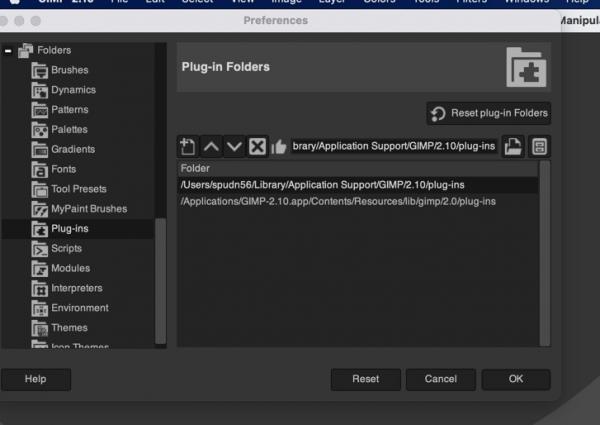This screenshot has height=425, width=600.
Task: Open Help for Preferences
Action: pos(36,379)
